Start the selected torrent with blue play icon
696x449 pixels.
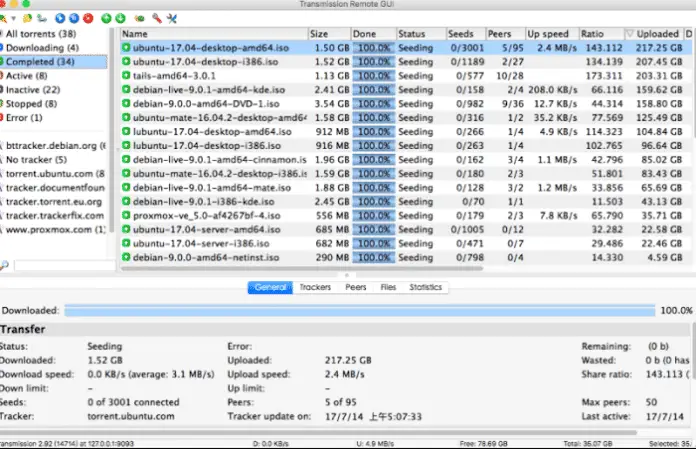[60, 18]
